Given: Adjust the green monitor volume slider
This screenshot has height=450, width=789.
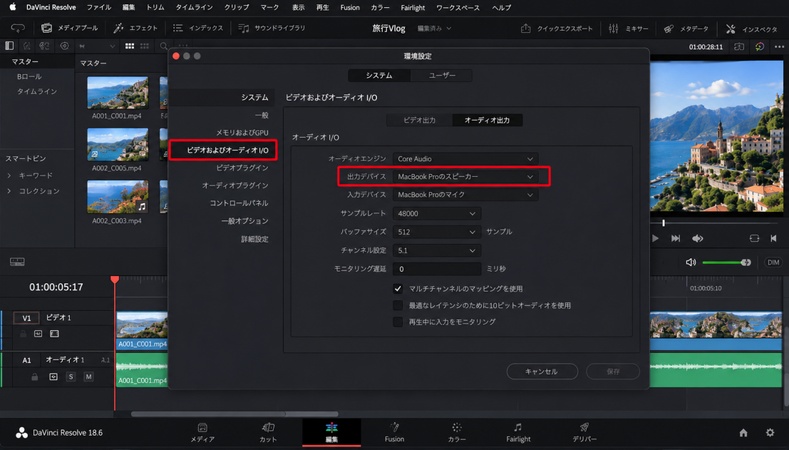Looking at the screenshot, I should (x=726, y=262).
